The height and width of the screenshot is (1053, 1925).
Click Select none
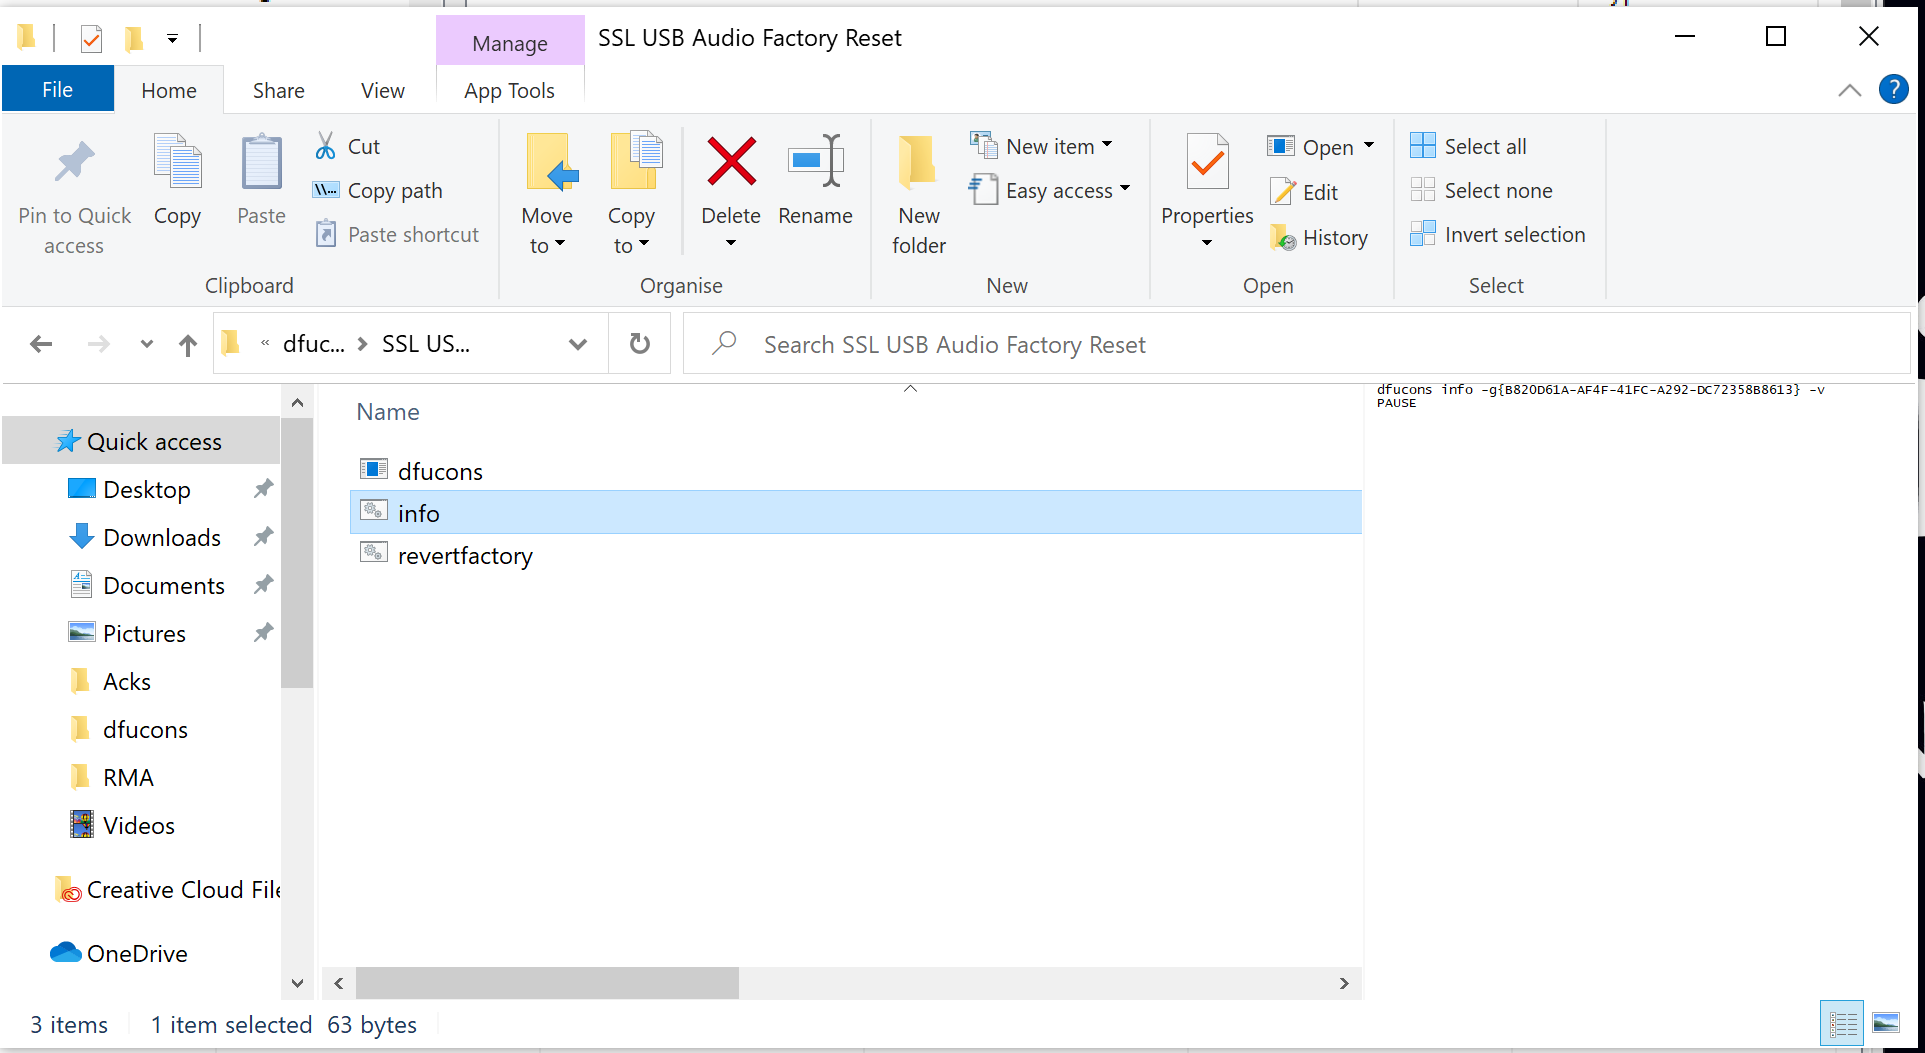1481,190
